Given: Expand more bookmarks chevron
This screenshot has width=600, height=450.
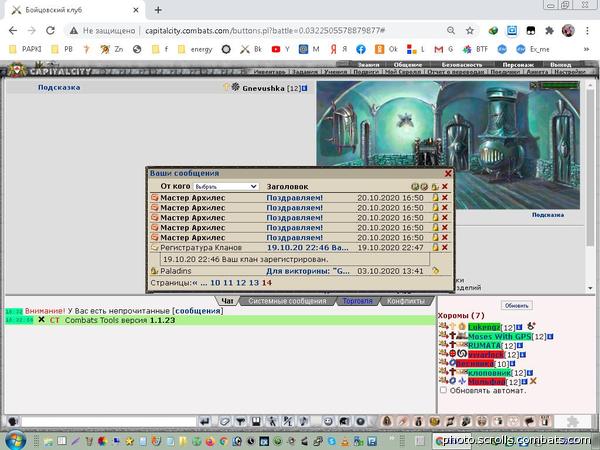Looking at the screenshot, I should click(586, 49).
